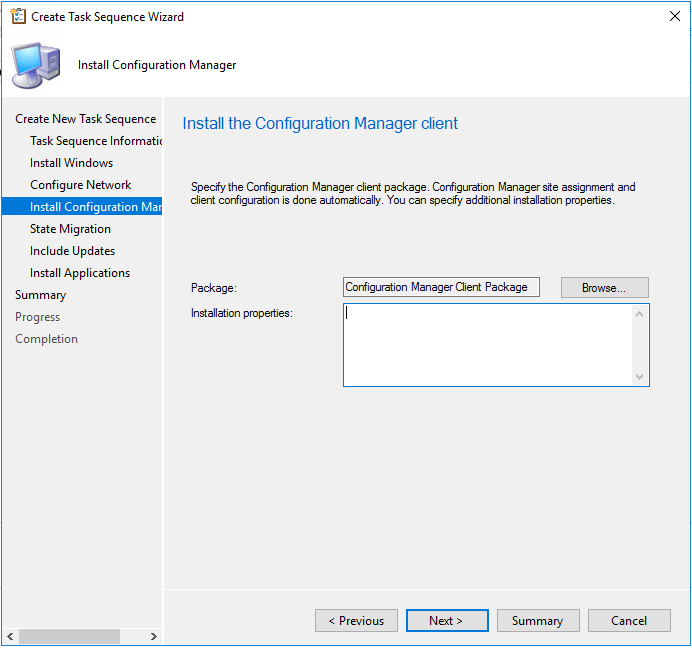692x648 pixels.
Task: Open the Include Updates step
Action: click(x=72, y=251)
